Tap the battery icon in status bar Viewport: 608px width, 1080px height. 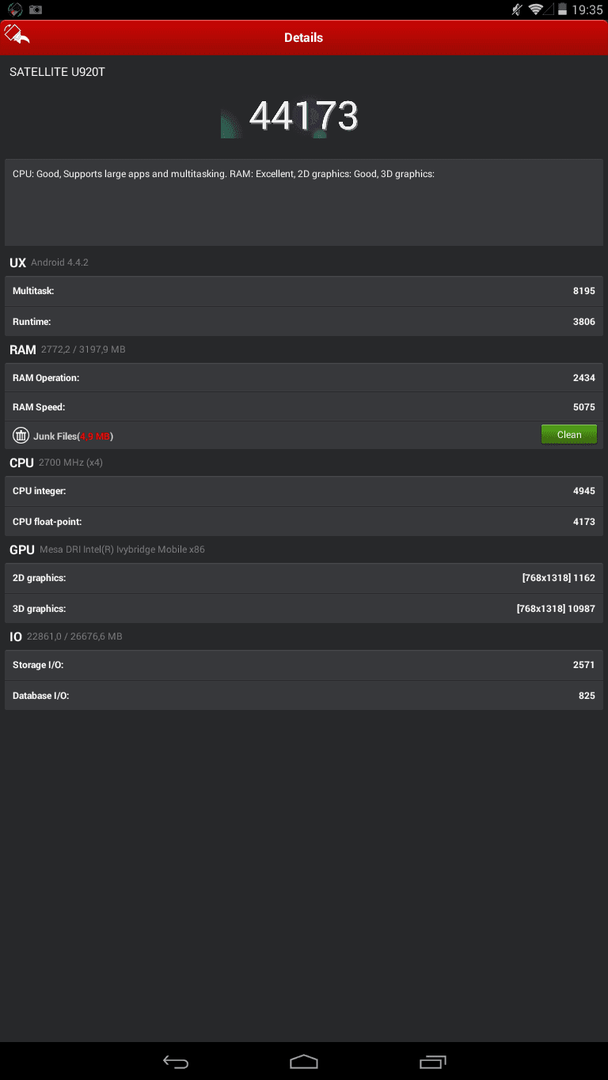pyautogui.click(x=563, y=10)
